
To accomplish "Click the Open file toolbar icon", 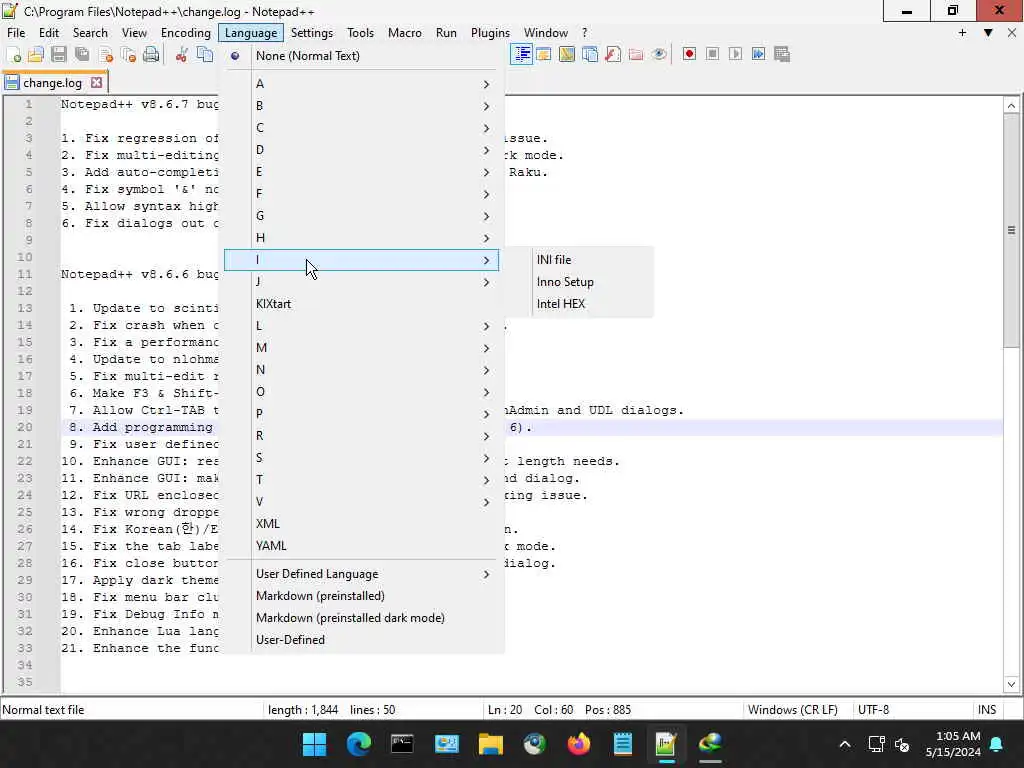I will click(36, 55).
